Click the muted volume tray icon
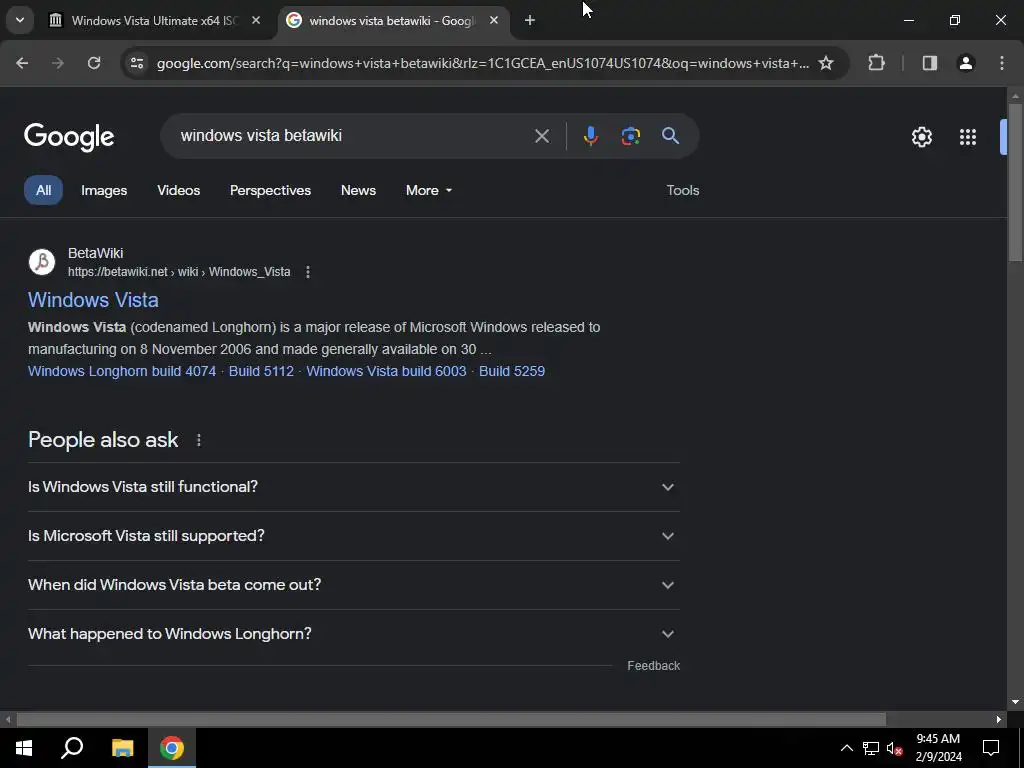1024x768 pixels. pyautogui.click(x=895, y=748)
